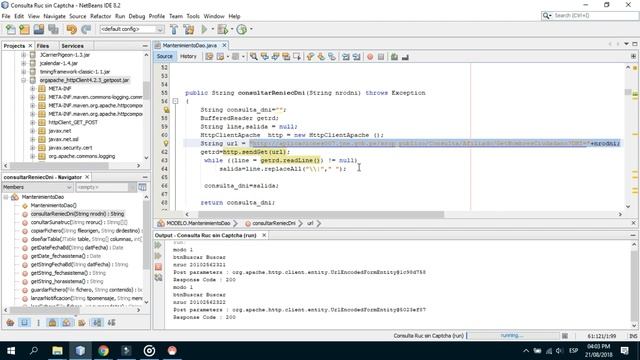
Task: Toggle Navigator Show Inner Classes filter
Action: (66, 323)
